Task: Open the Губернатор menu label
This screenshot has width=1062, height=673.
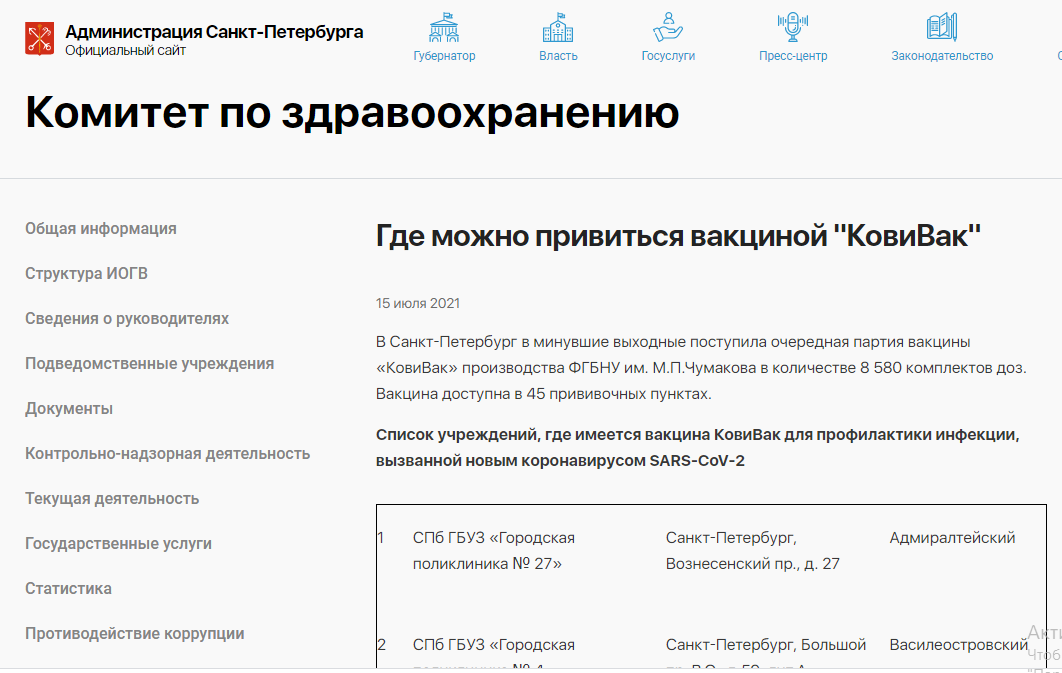Action: (444, 56)
